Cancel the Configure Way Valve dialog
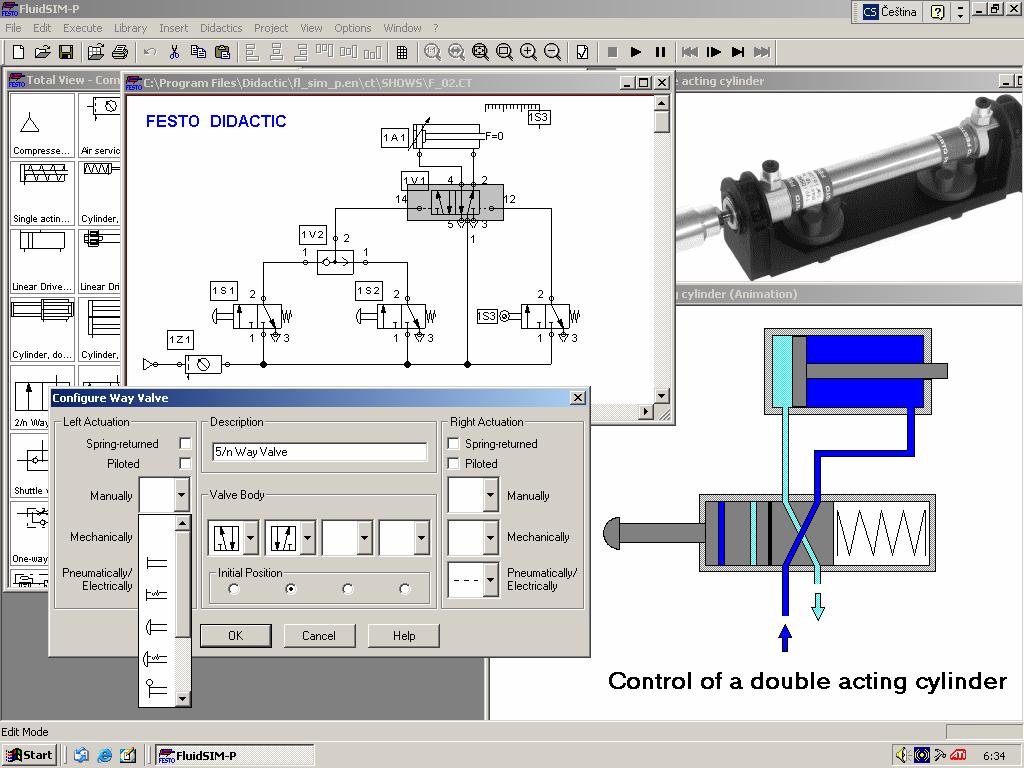The width and height of the screenshot is (1024, 768). pos(319,635)
